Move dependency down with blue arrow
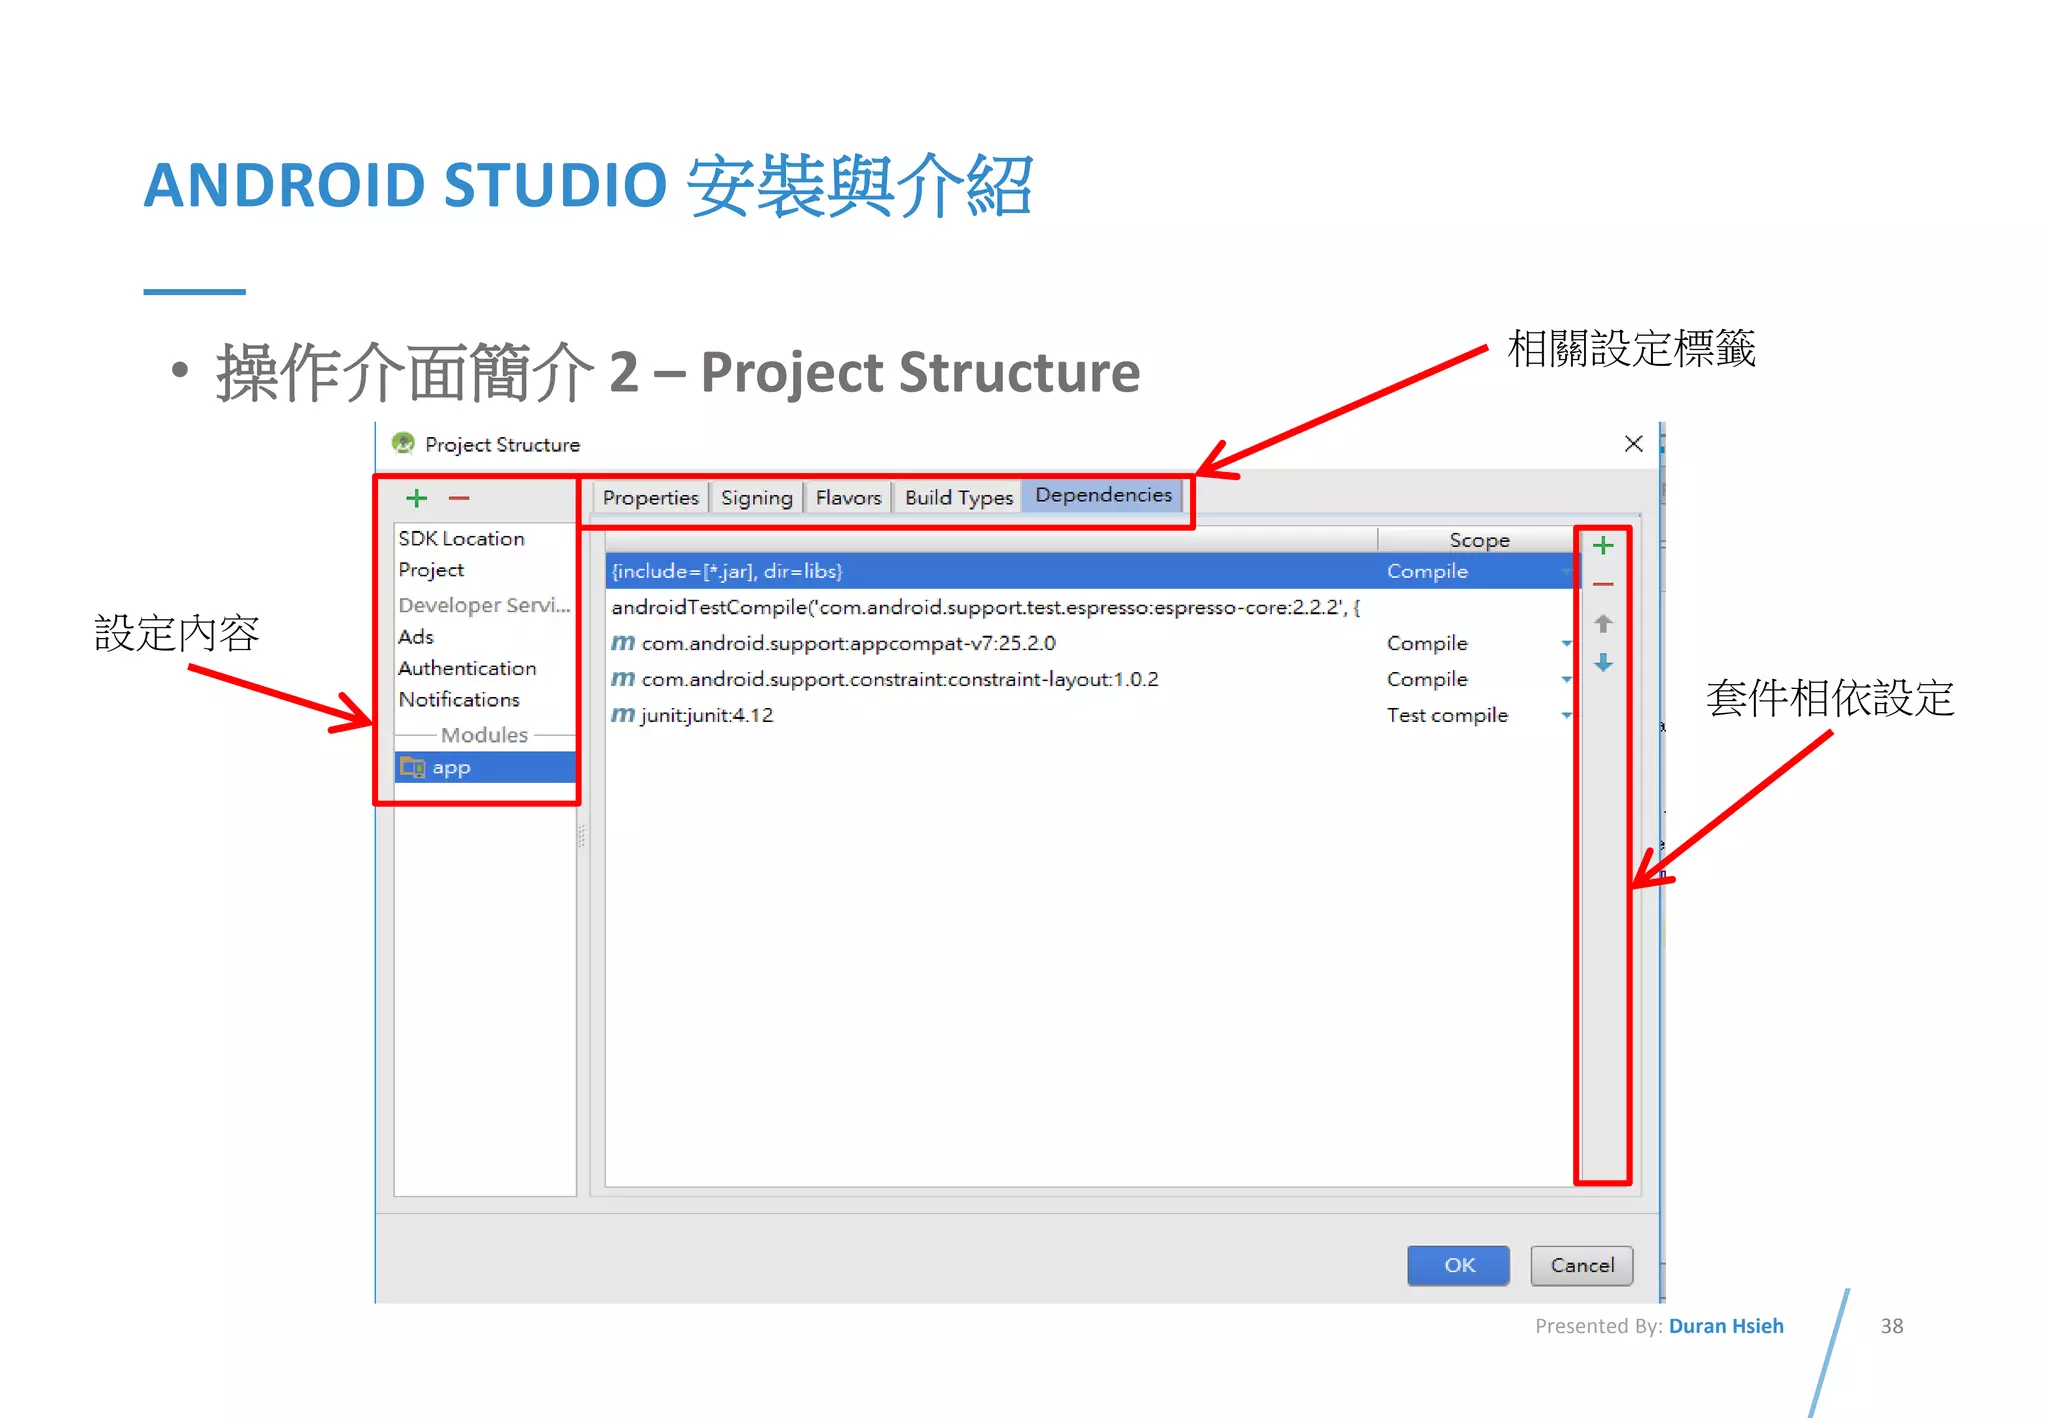This screenshot has height=1418, width=2048. [x=1603, y=662]
